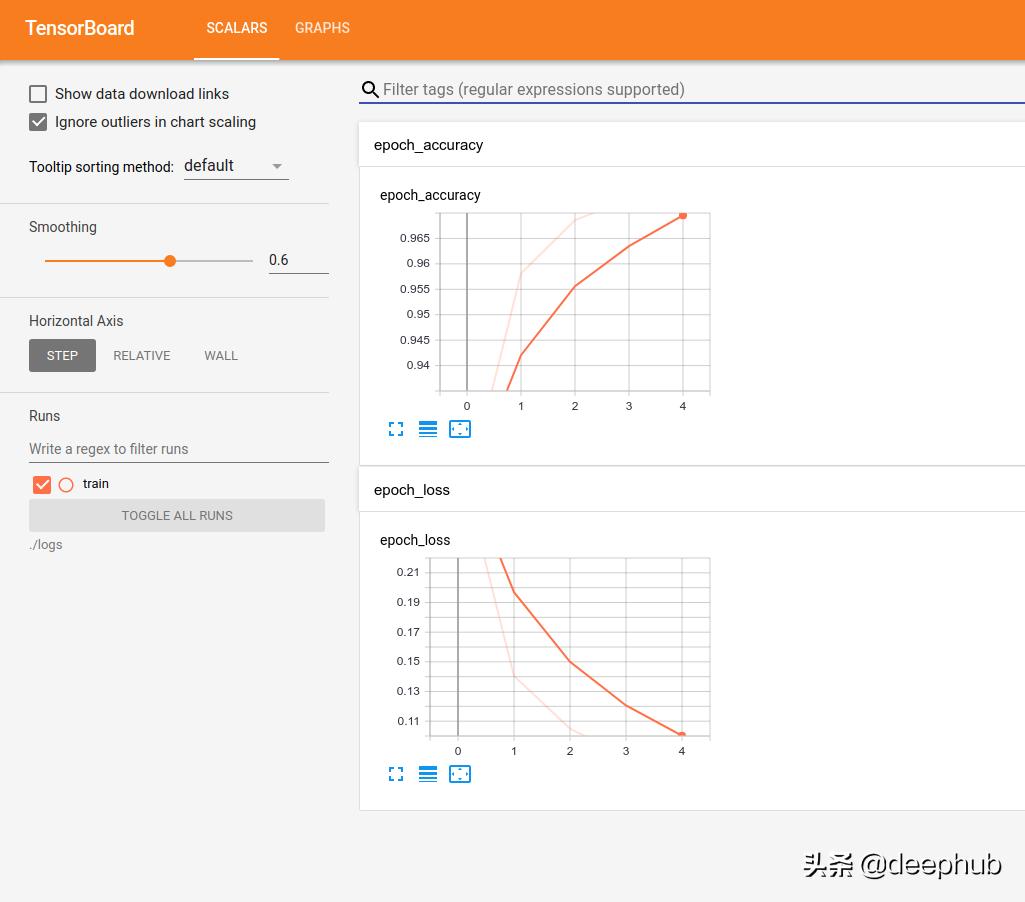Fit domain to data on epoch_accuracy chart
The width and height of the screenshot is (1025, 902).
pyautogui.click(x=460, y=429)
